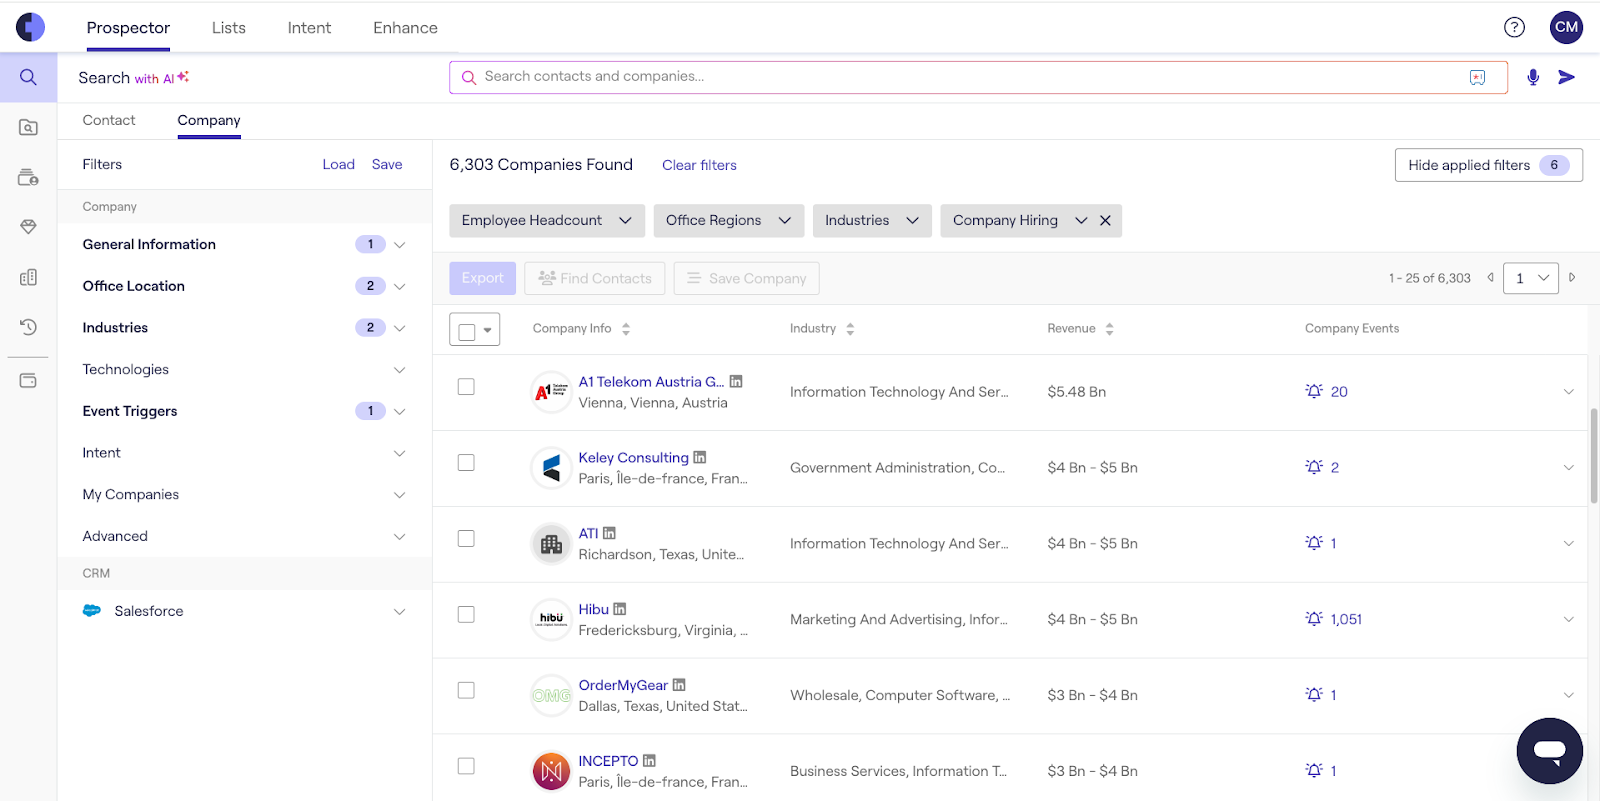Click the AI chat icon inside the search box
The image size is (1600, 801).
tap(1477, 77)
